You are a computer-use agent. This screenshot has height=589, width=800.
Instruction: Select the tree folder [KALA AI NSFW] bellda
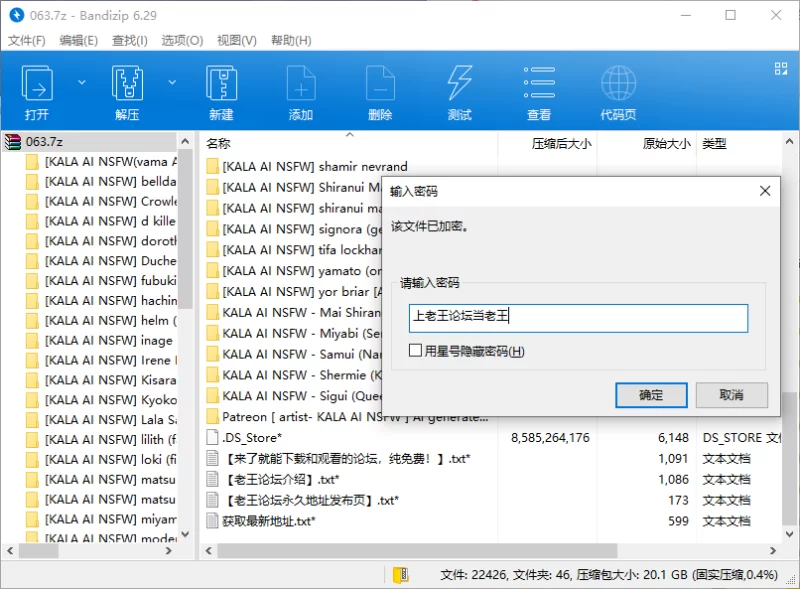(110, 181)
